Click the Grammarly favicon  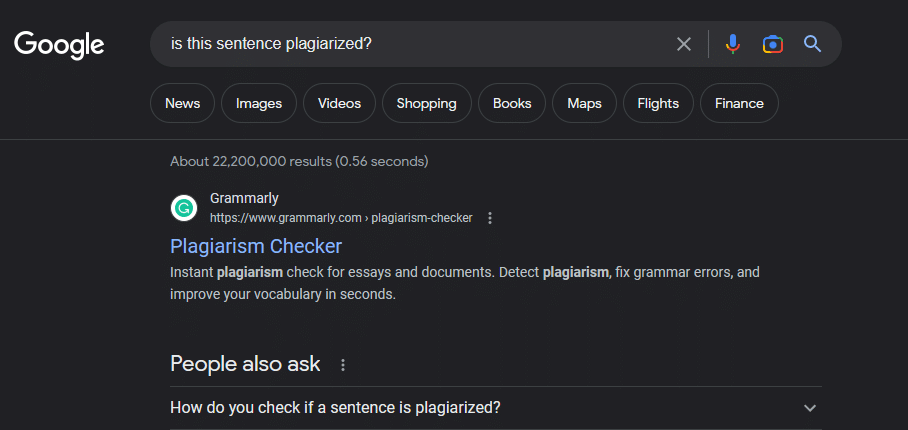[x=184, y=208]
